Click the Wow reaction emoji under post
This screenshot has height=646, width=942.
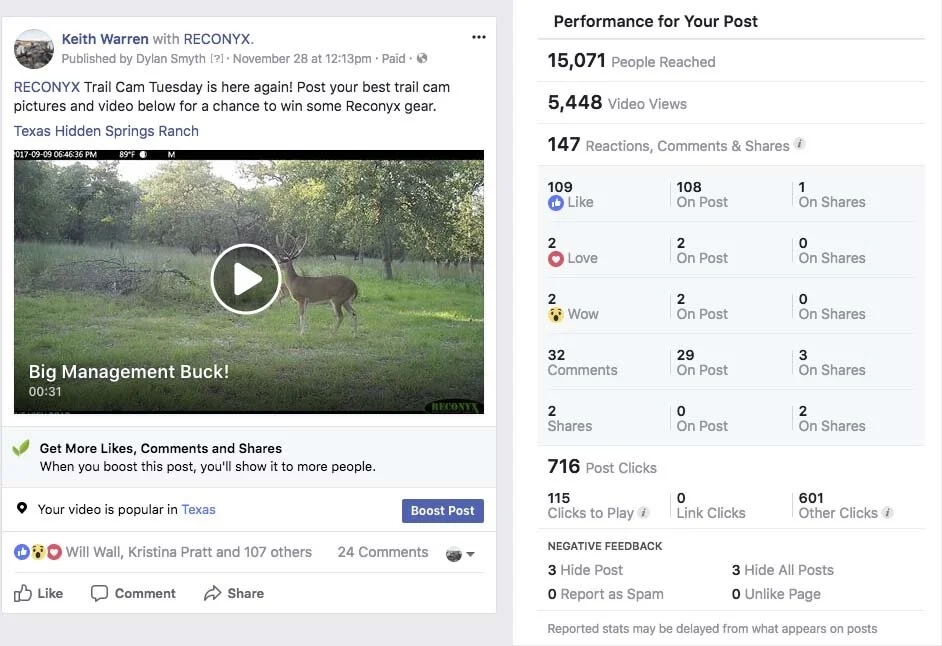coord(38,552)
